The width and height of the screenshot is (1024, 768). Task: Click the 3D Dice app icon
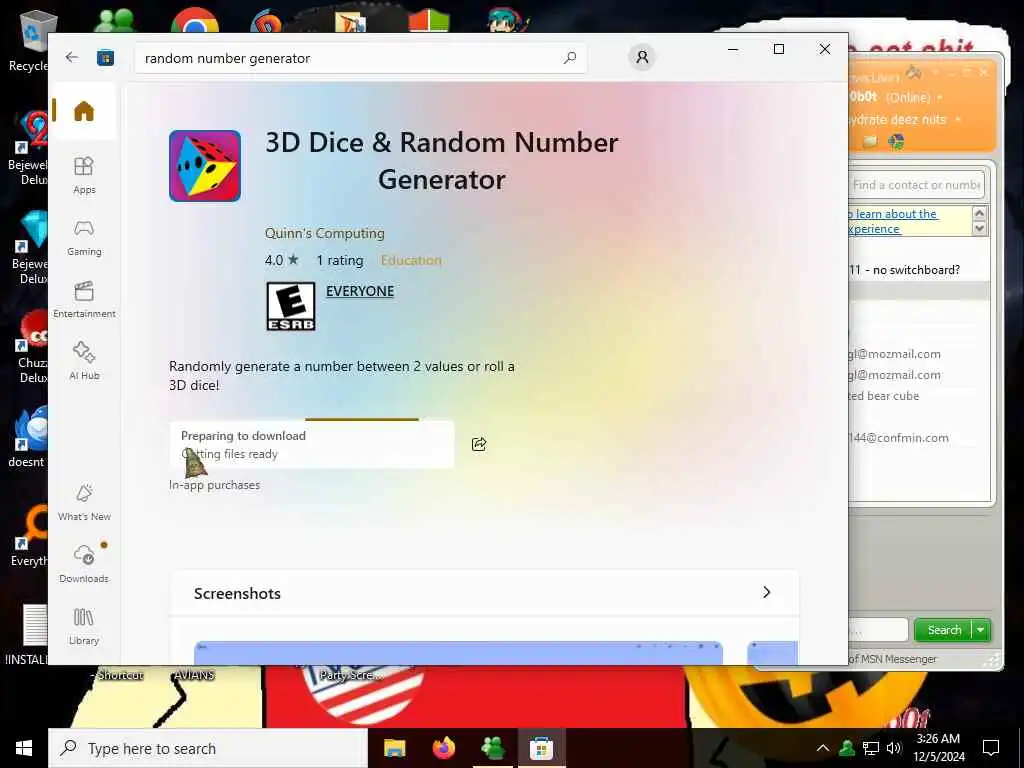205,166
